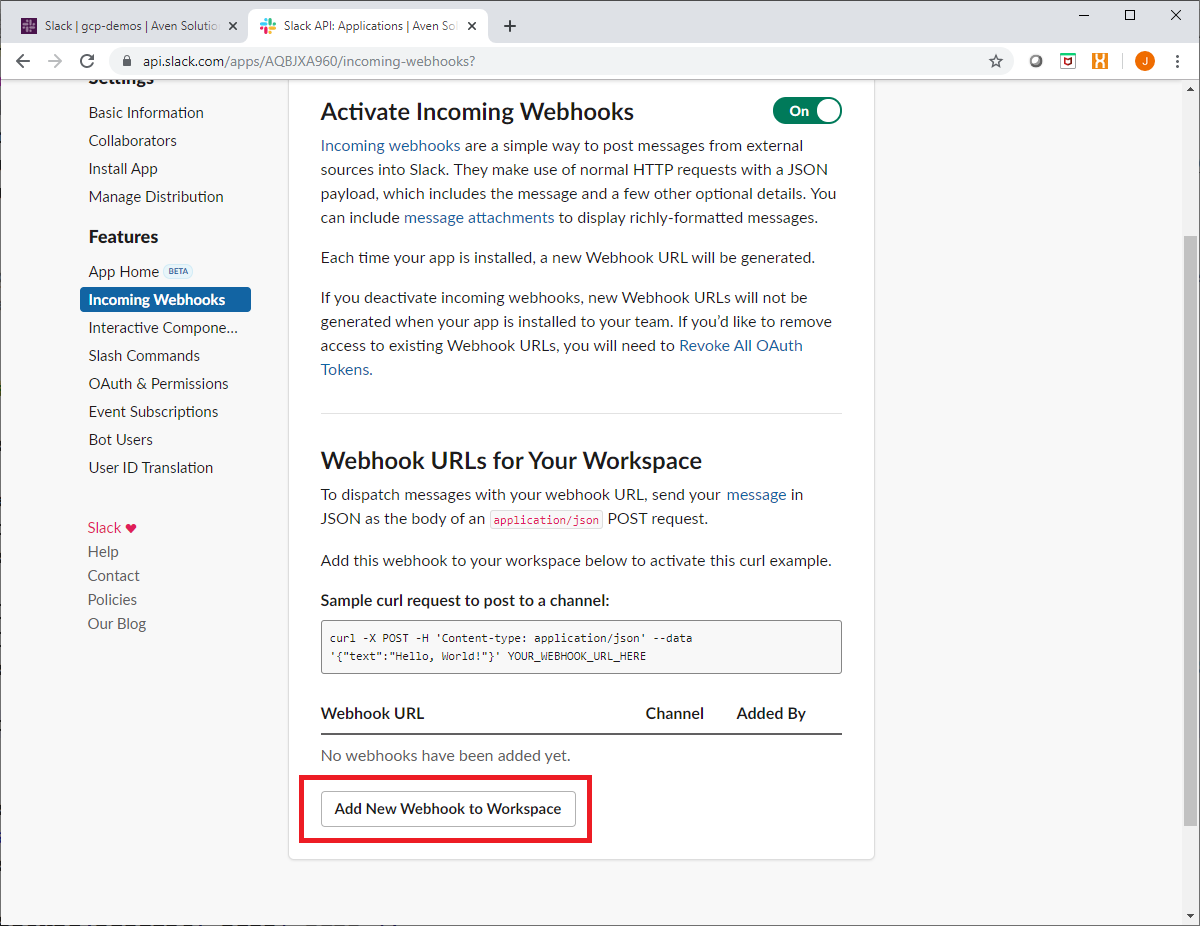Switch to the Slack gcp-demos tab
Viewport: 1200px width, 926px height.
click(128, 26)
